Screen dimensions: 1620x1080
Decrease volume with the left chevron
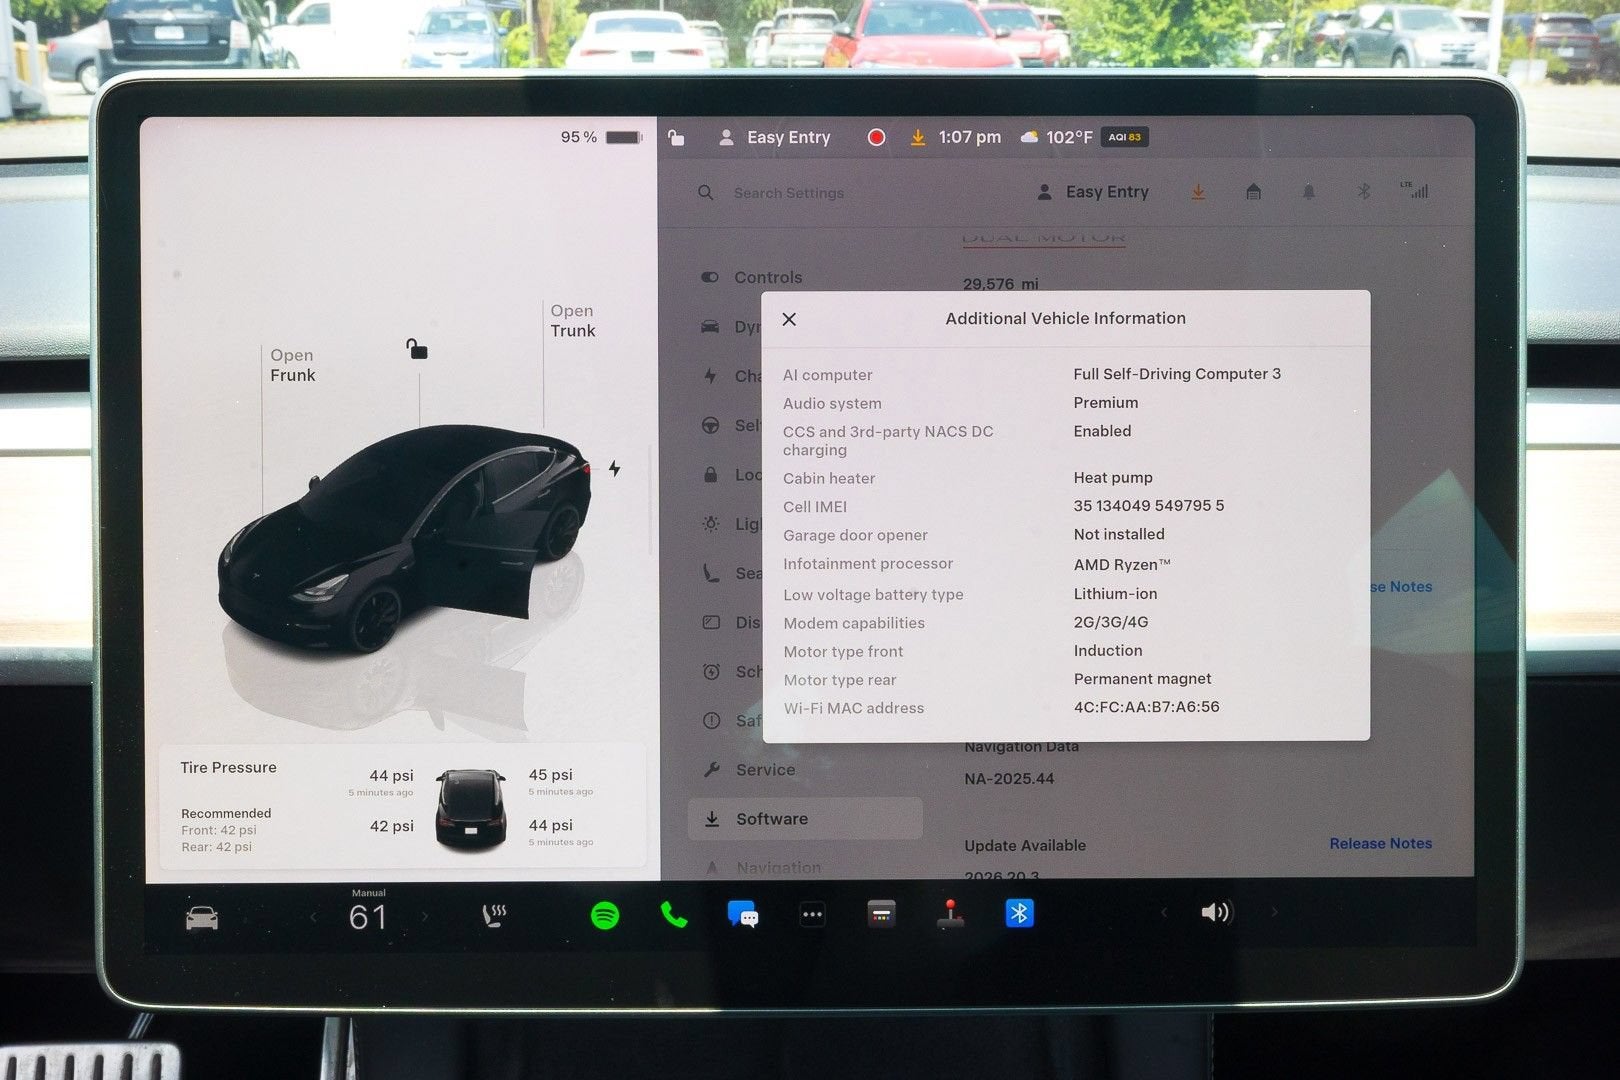click(x=1164, y=912)
